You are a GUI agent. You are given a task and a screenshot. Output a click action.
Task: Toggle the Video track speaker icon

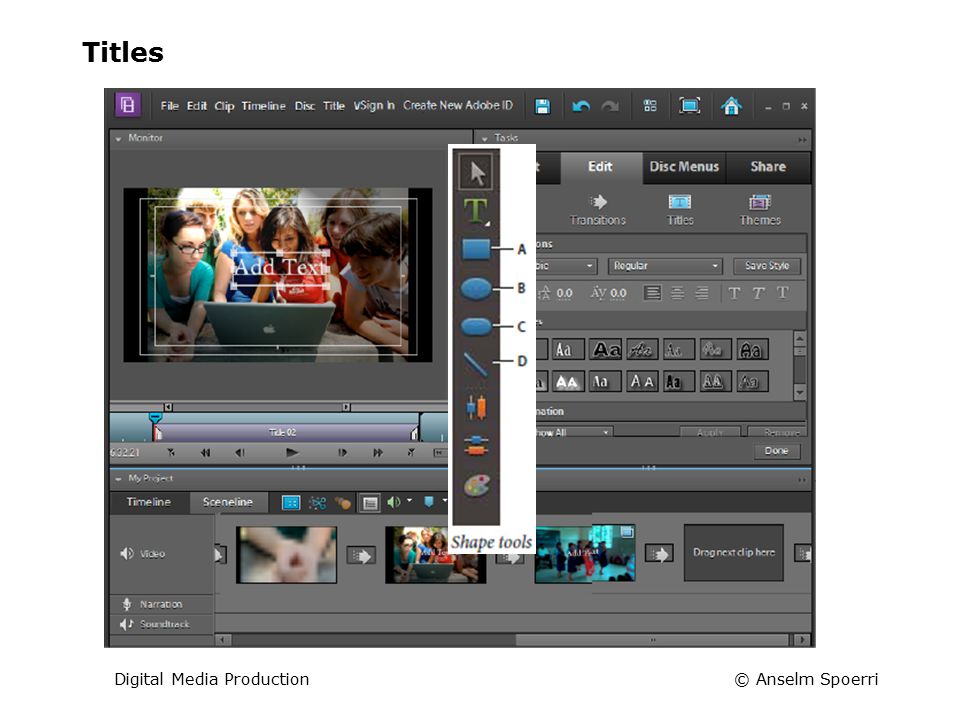click(x=127, y=554)
